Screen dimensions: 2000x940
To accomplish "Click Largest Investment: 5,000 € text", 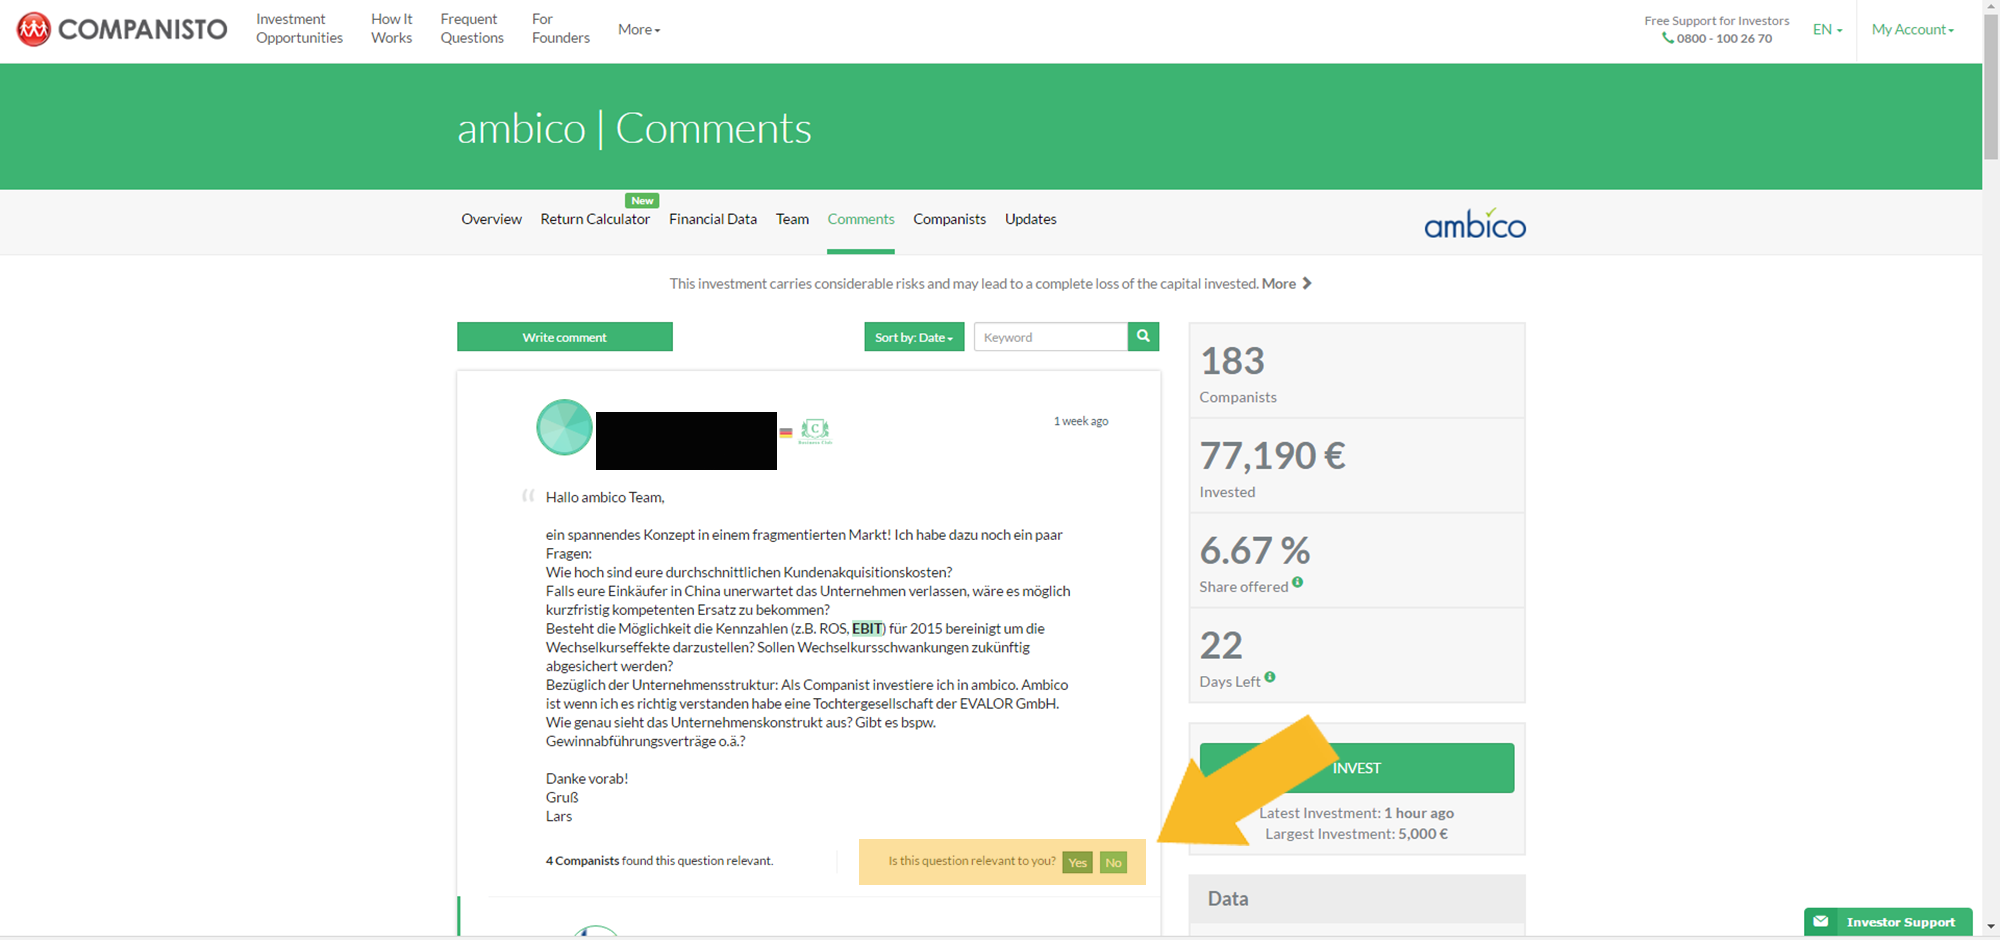I will (x=1357, y=833).
